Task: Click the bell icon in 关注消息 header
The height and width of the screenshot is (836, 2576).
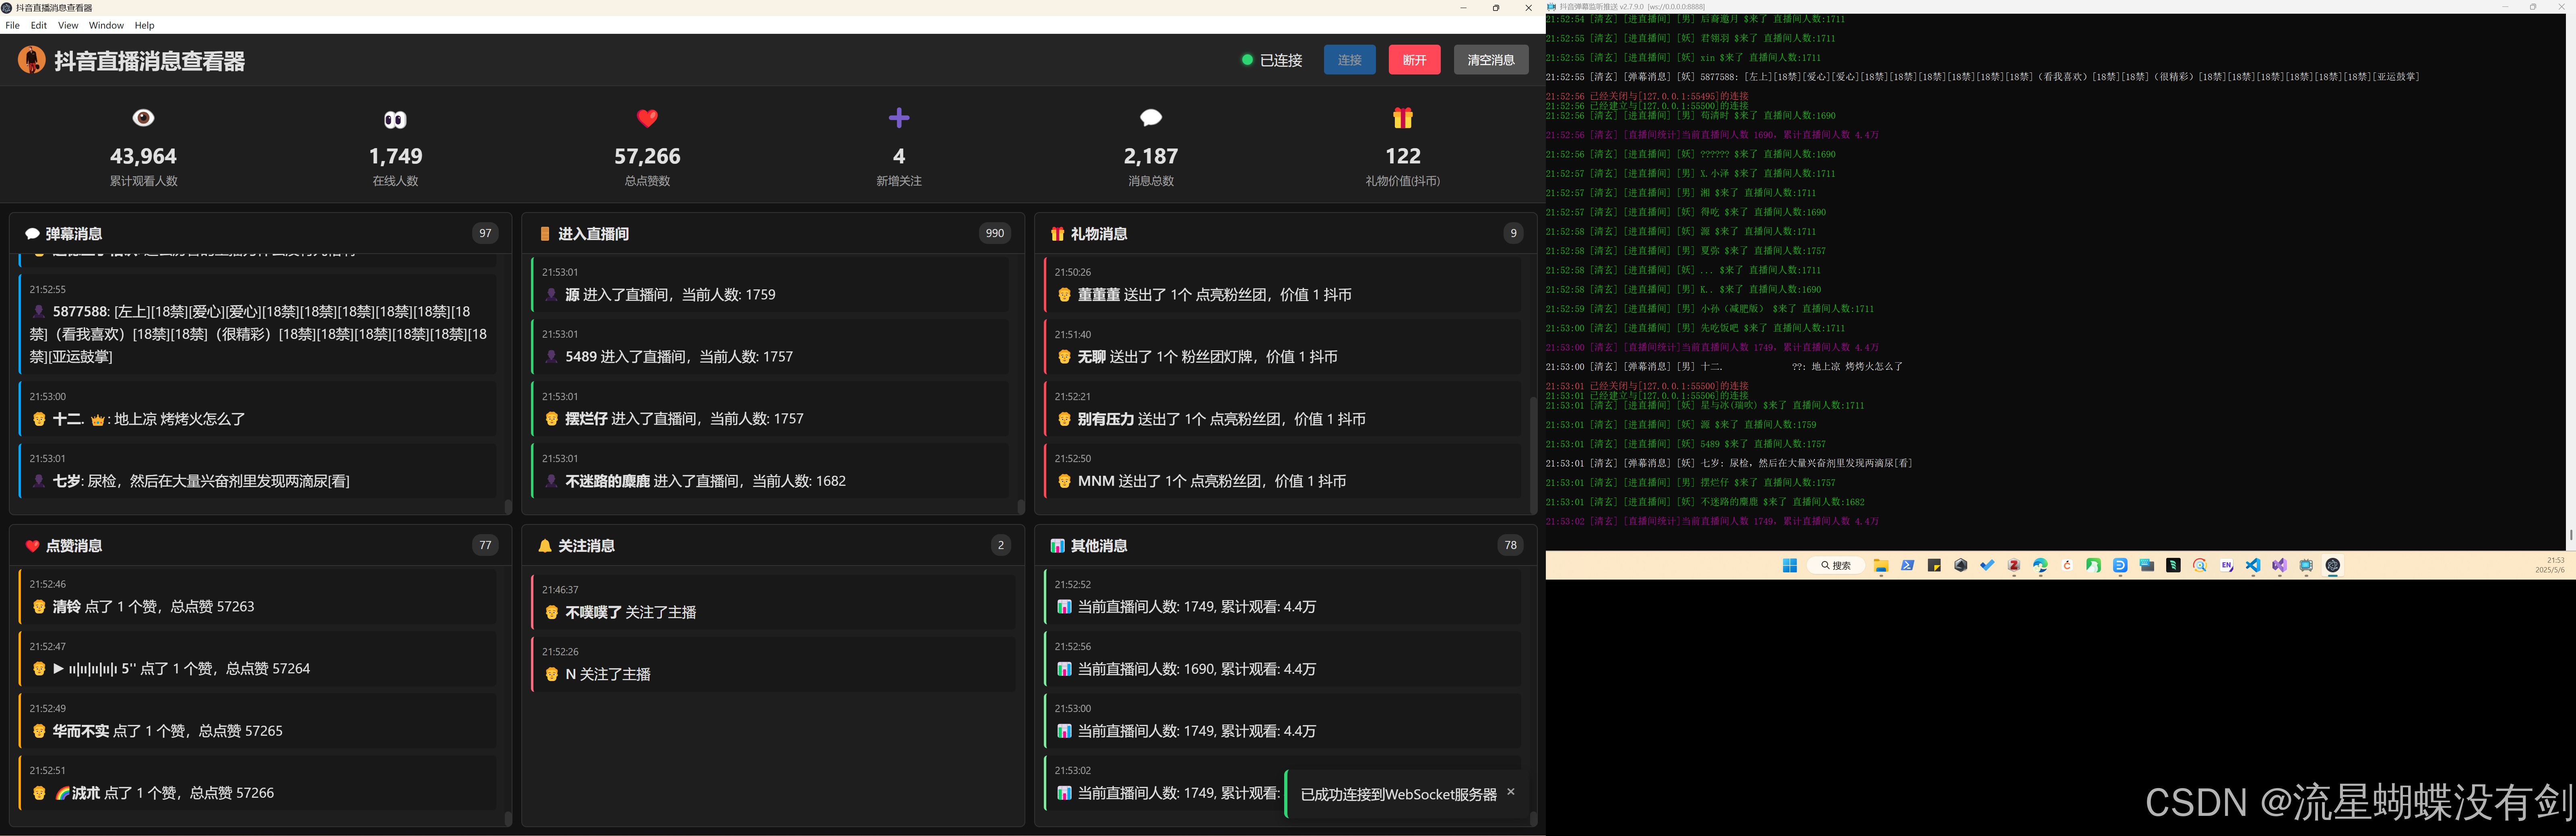Action: pos(545,546)
